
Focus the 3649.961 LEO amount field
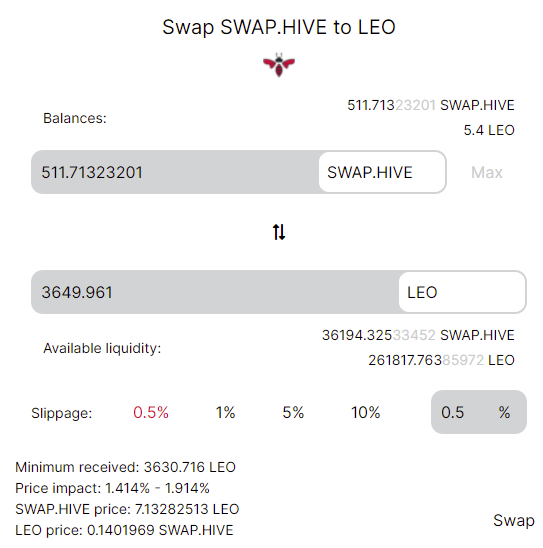(215, 292)
